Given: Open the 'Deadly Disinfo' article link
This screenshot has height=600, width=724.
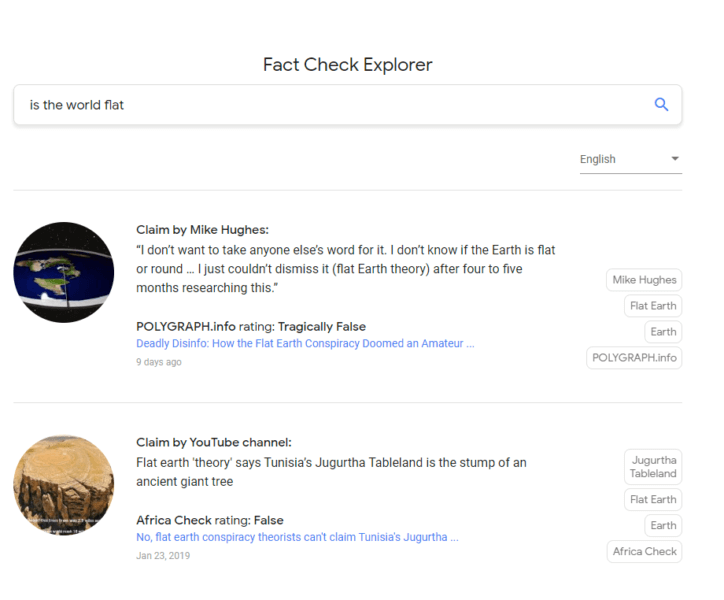Looking at the screenshot, I should pyautogui.click(x=305, y=343).
